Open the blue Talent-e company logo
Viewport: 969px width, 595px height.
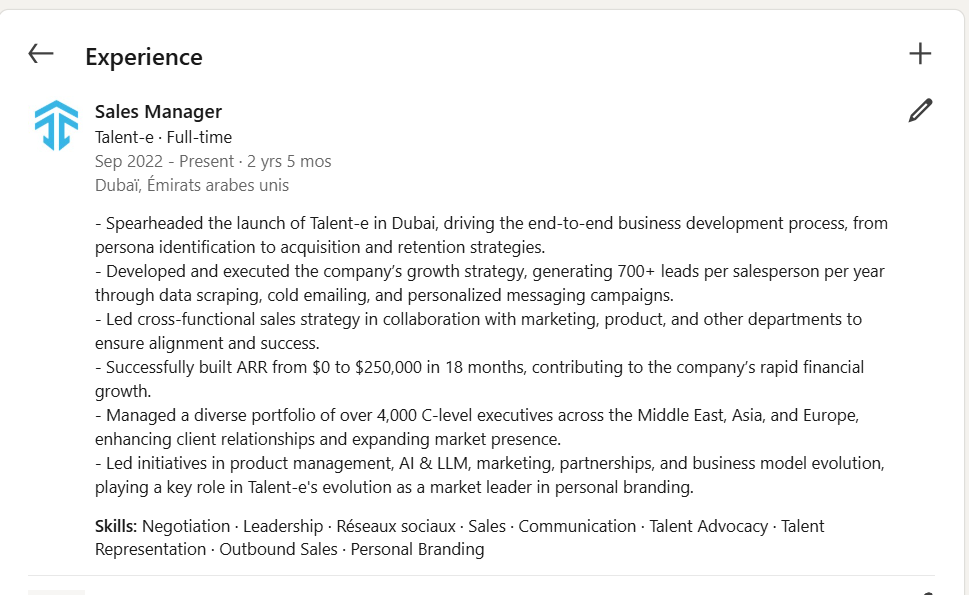pyautogui.click(x=56, y=125)
